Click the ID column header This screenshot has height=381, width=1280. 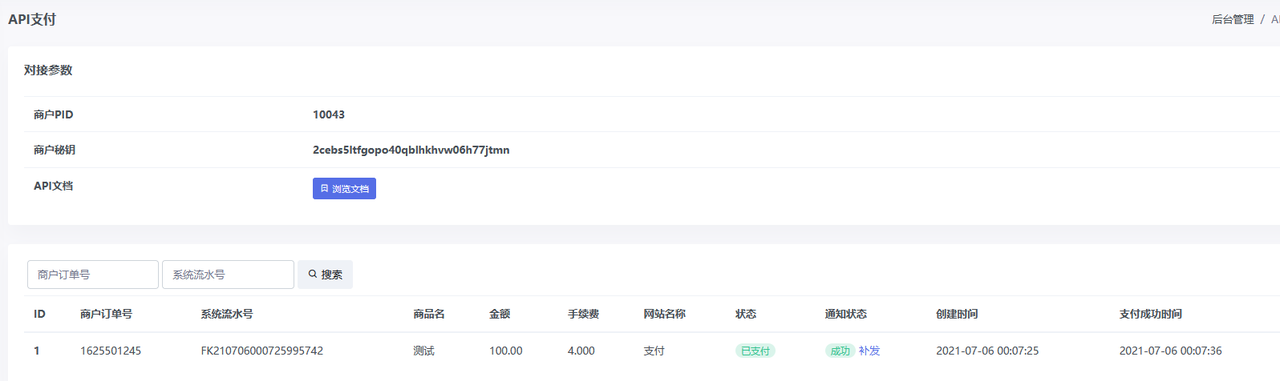(x=40, y=314)
